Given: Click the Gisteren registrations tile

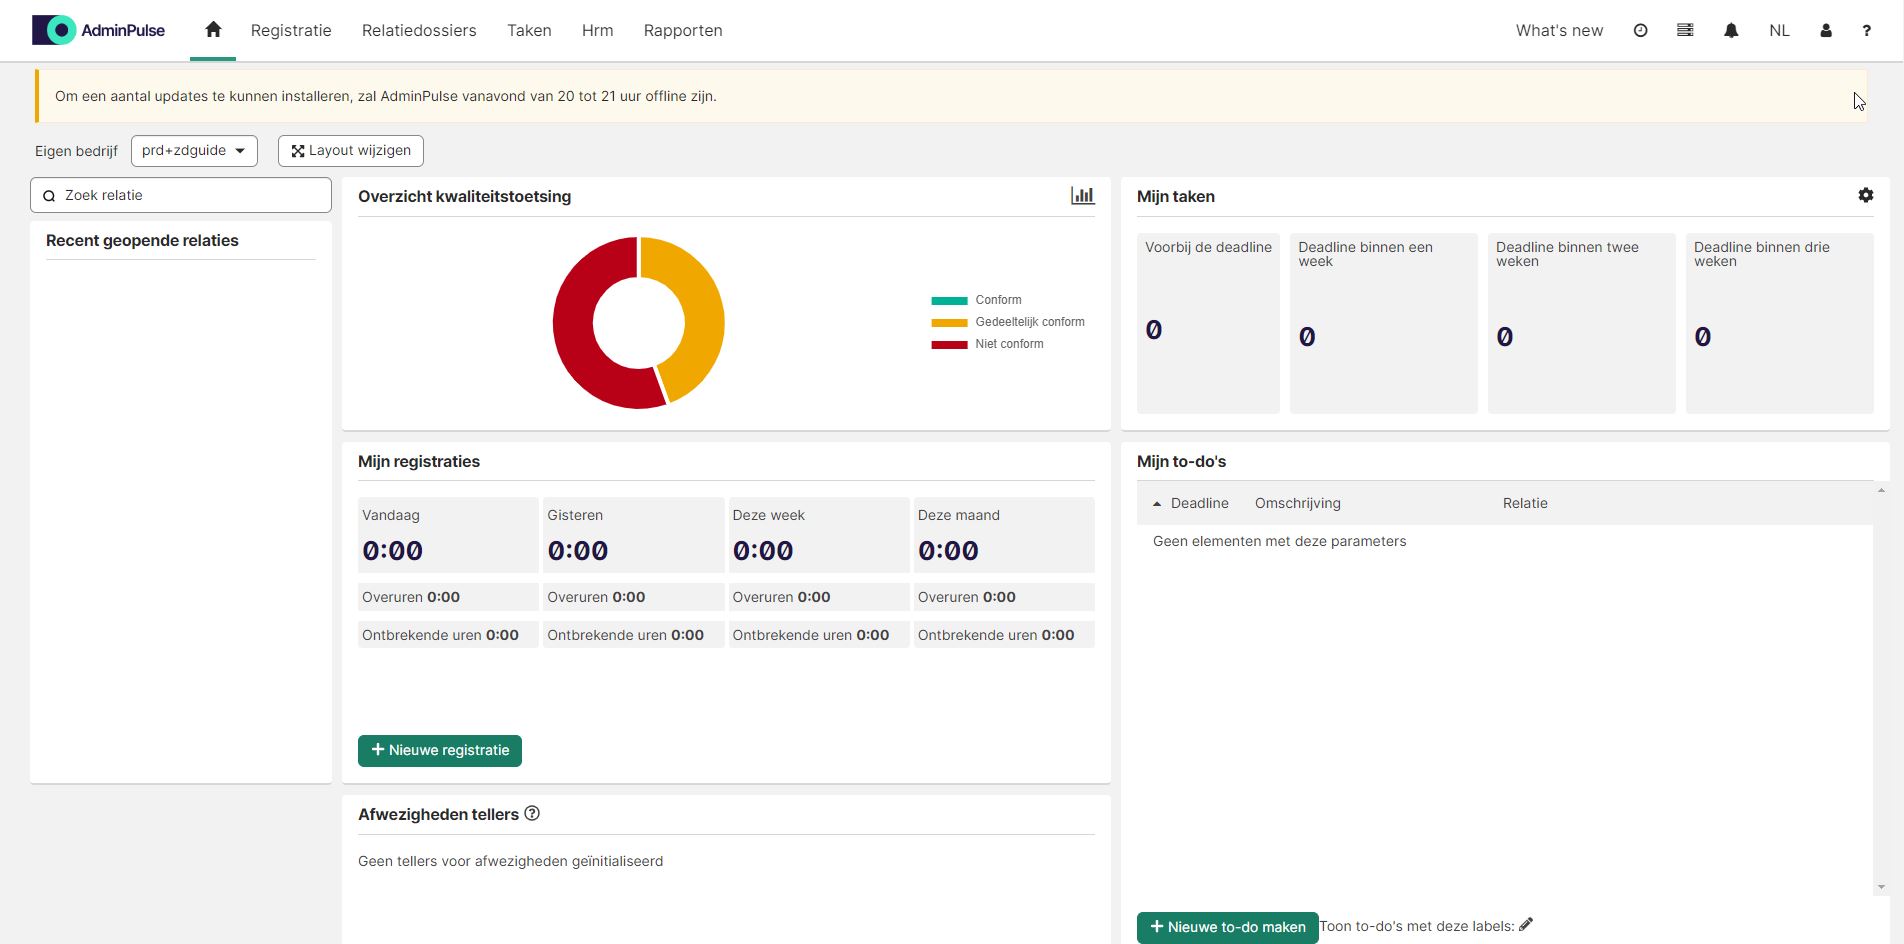Looking at the screenshot, I should (x=633, y=535).
